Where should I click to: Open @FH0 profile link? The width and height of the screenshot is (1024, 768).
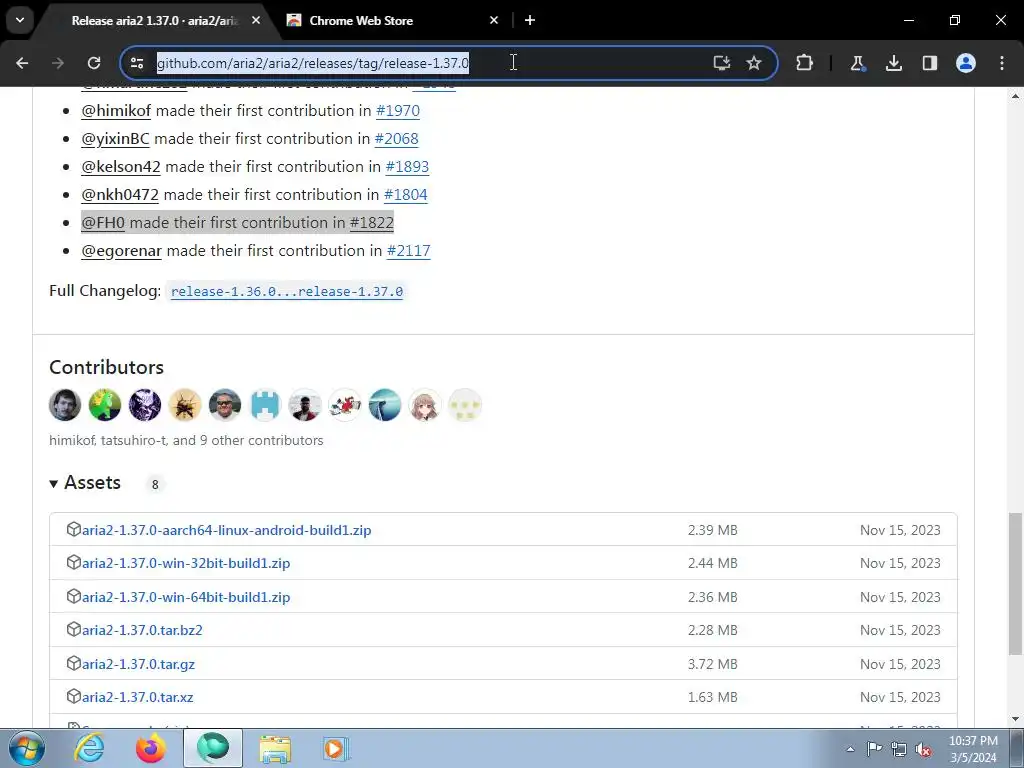point(103,223)
